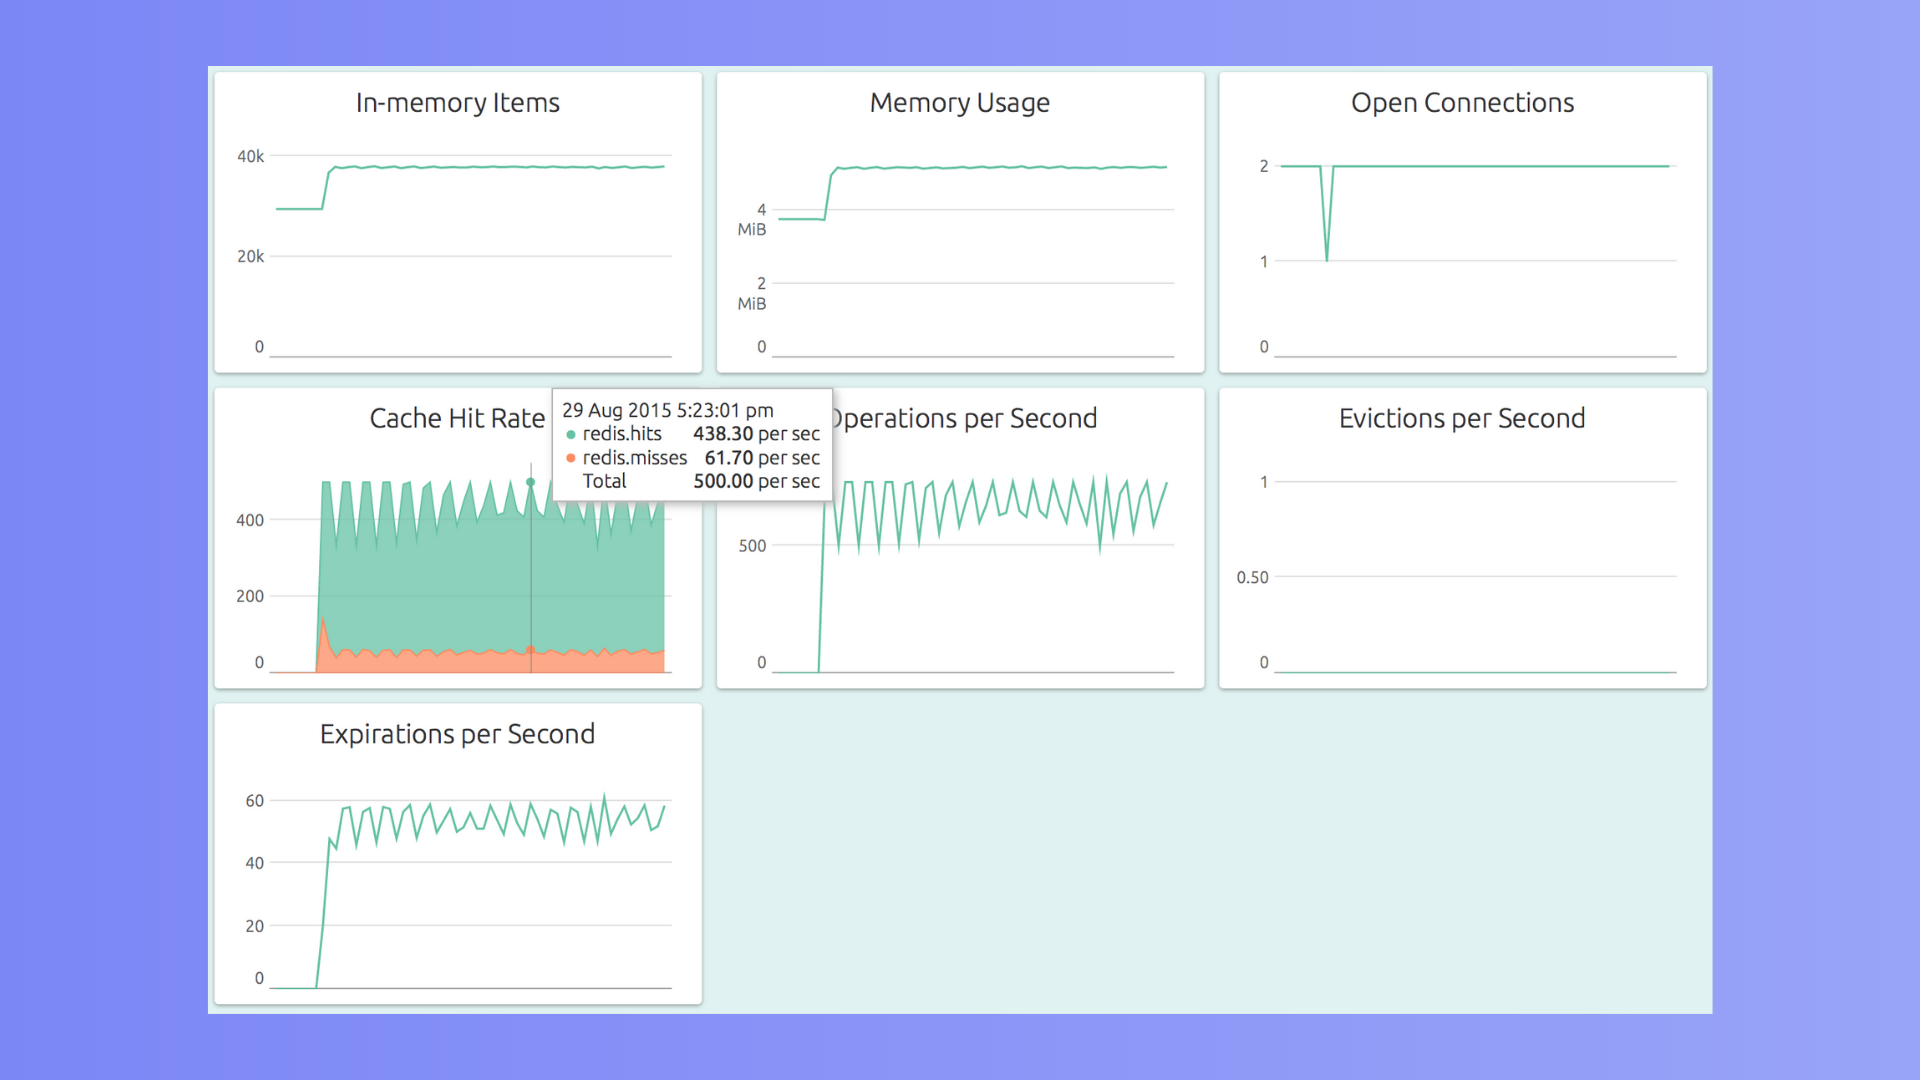Select the Expirations per Second title

pos(457,734)
